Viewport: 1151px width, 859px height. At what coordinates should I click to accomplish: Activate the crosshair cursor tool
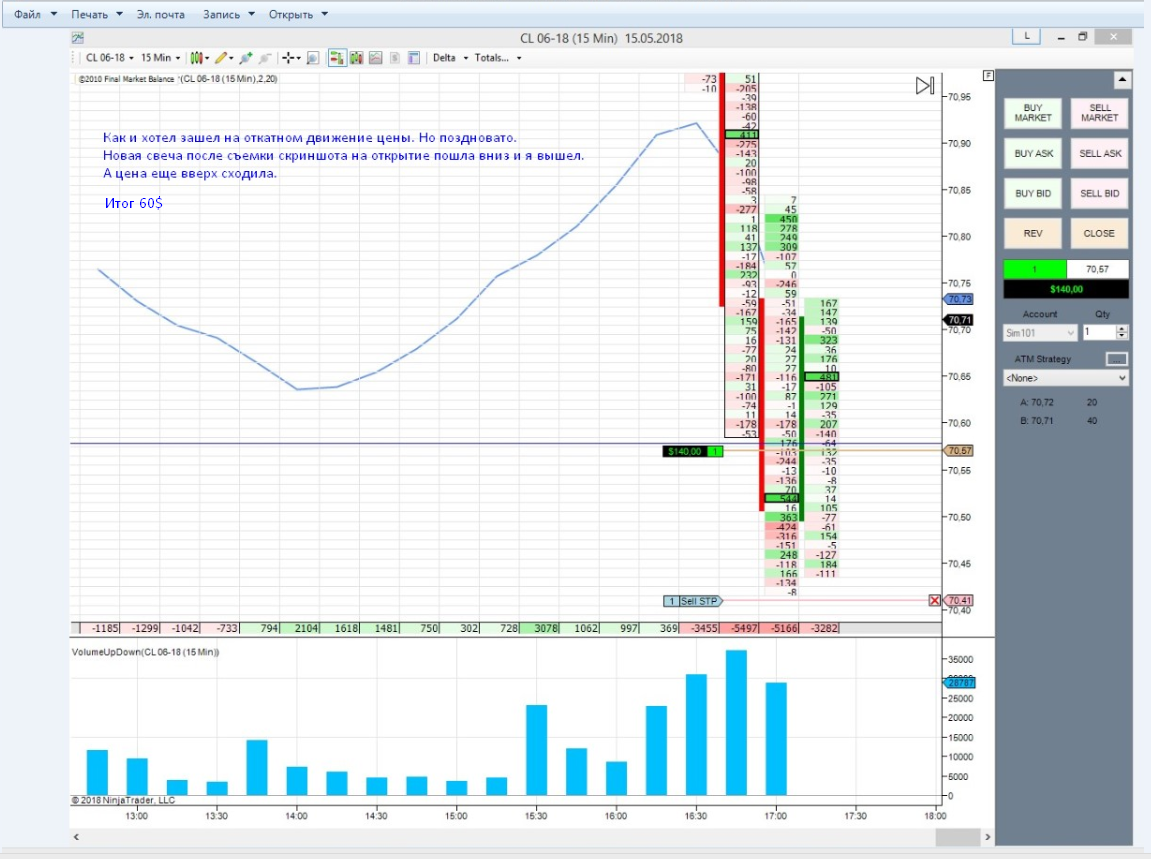(x=288, y=58)
